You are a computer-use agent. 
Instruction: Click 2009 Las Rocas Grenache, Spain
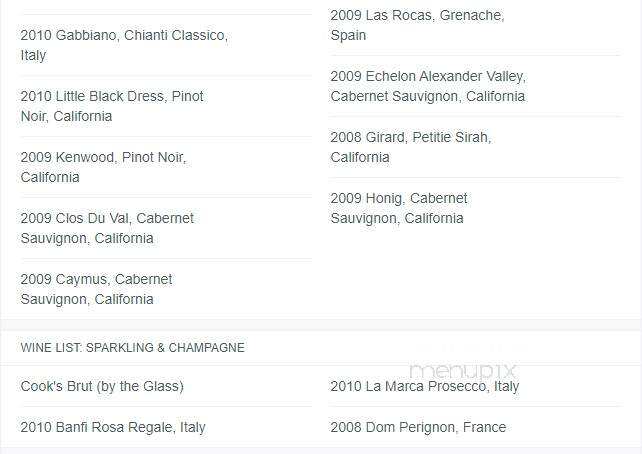click(417, 25)
